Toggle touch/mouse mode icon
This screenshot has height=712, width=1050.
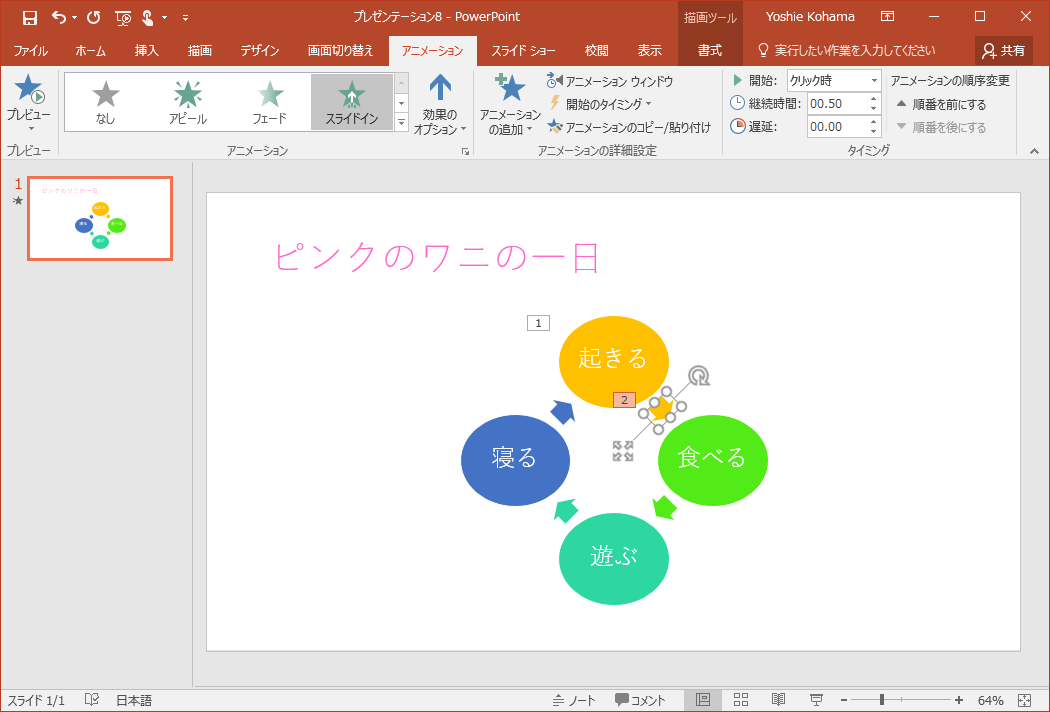pos(147,17)
